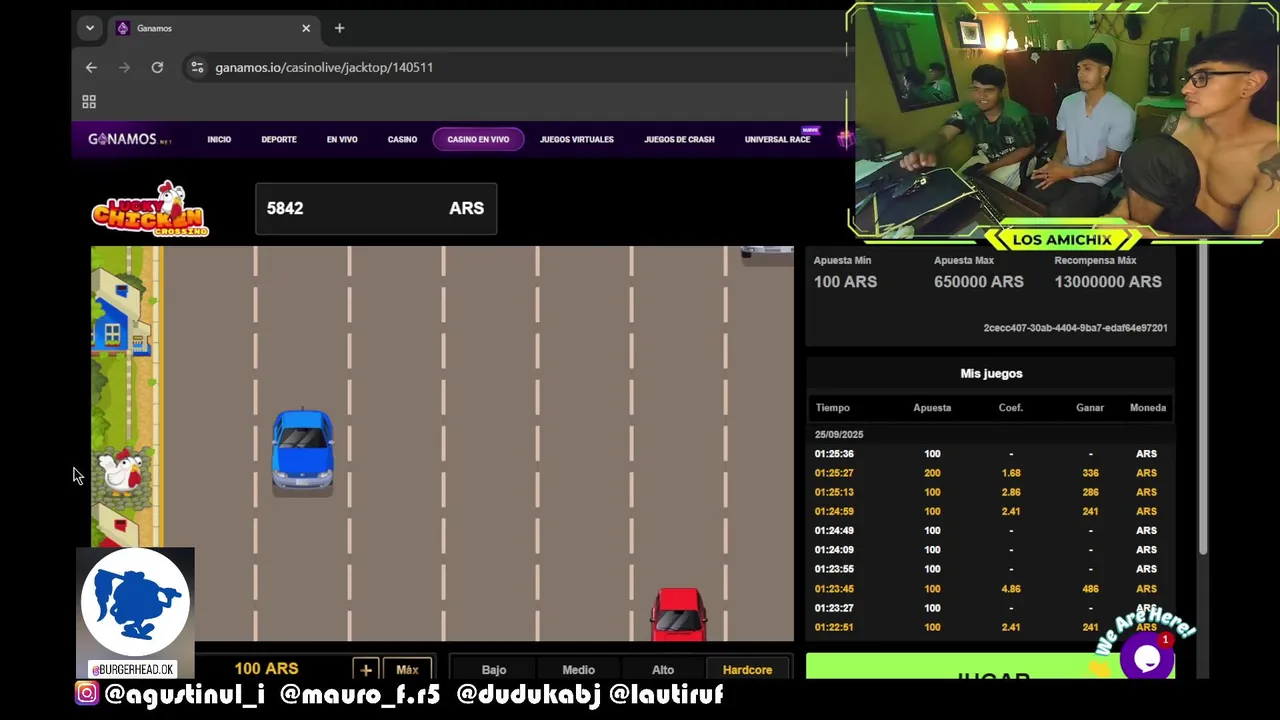The width and height of the screenshot is (1280, 720).
Task: Open the apps grid icon in bookmarks bar
Action: pyautogui.click(x=89, y=102)
